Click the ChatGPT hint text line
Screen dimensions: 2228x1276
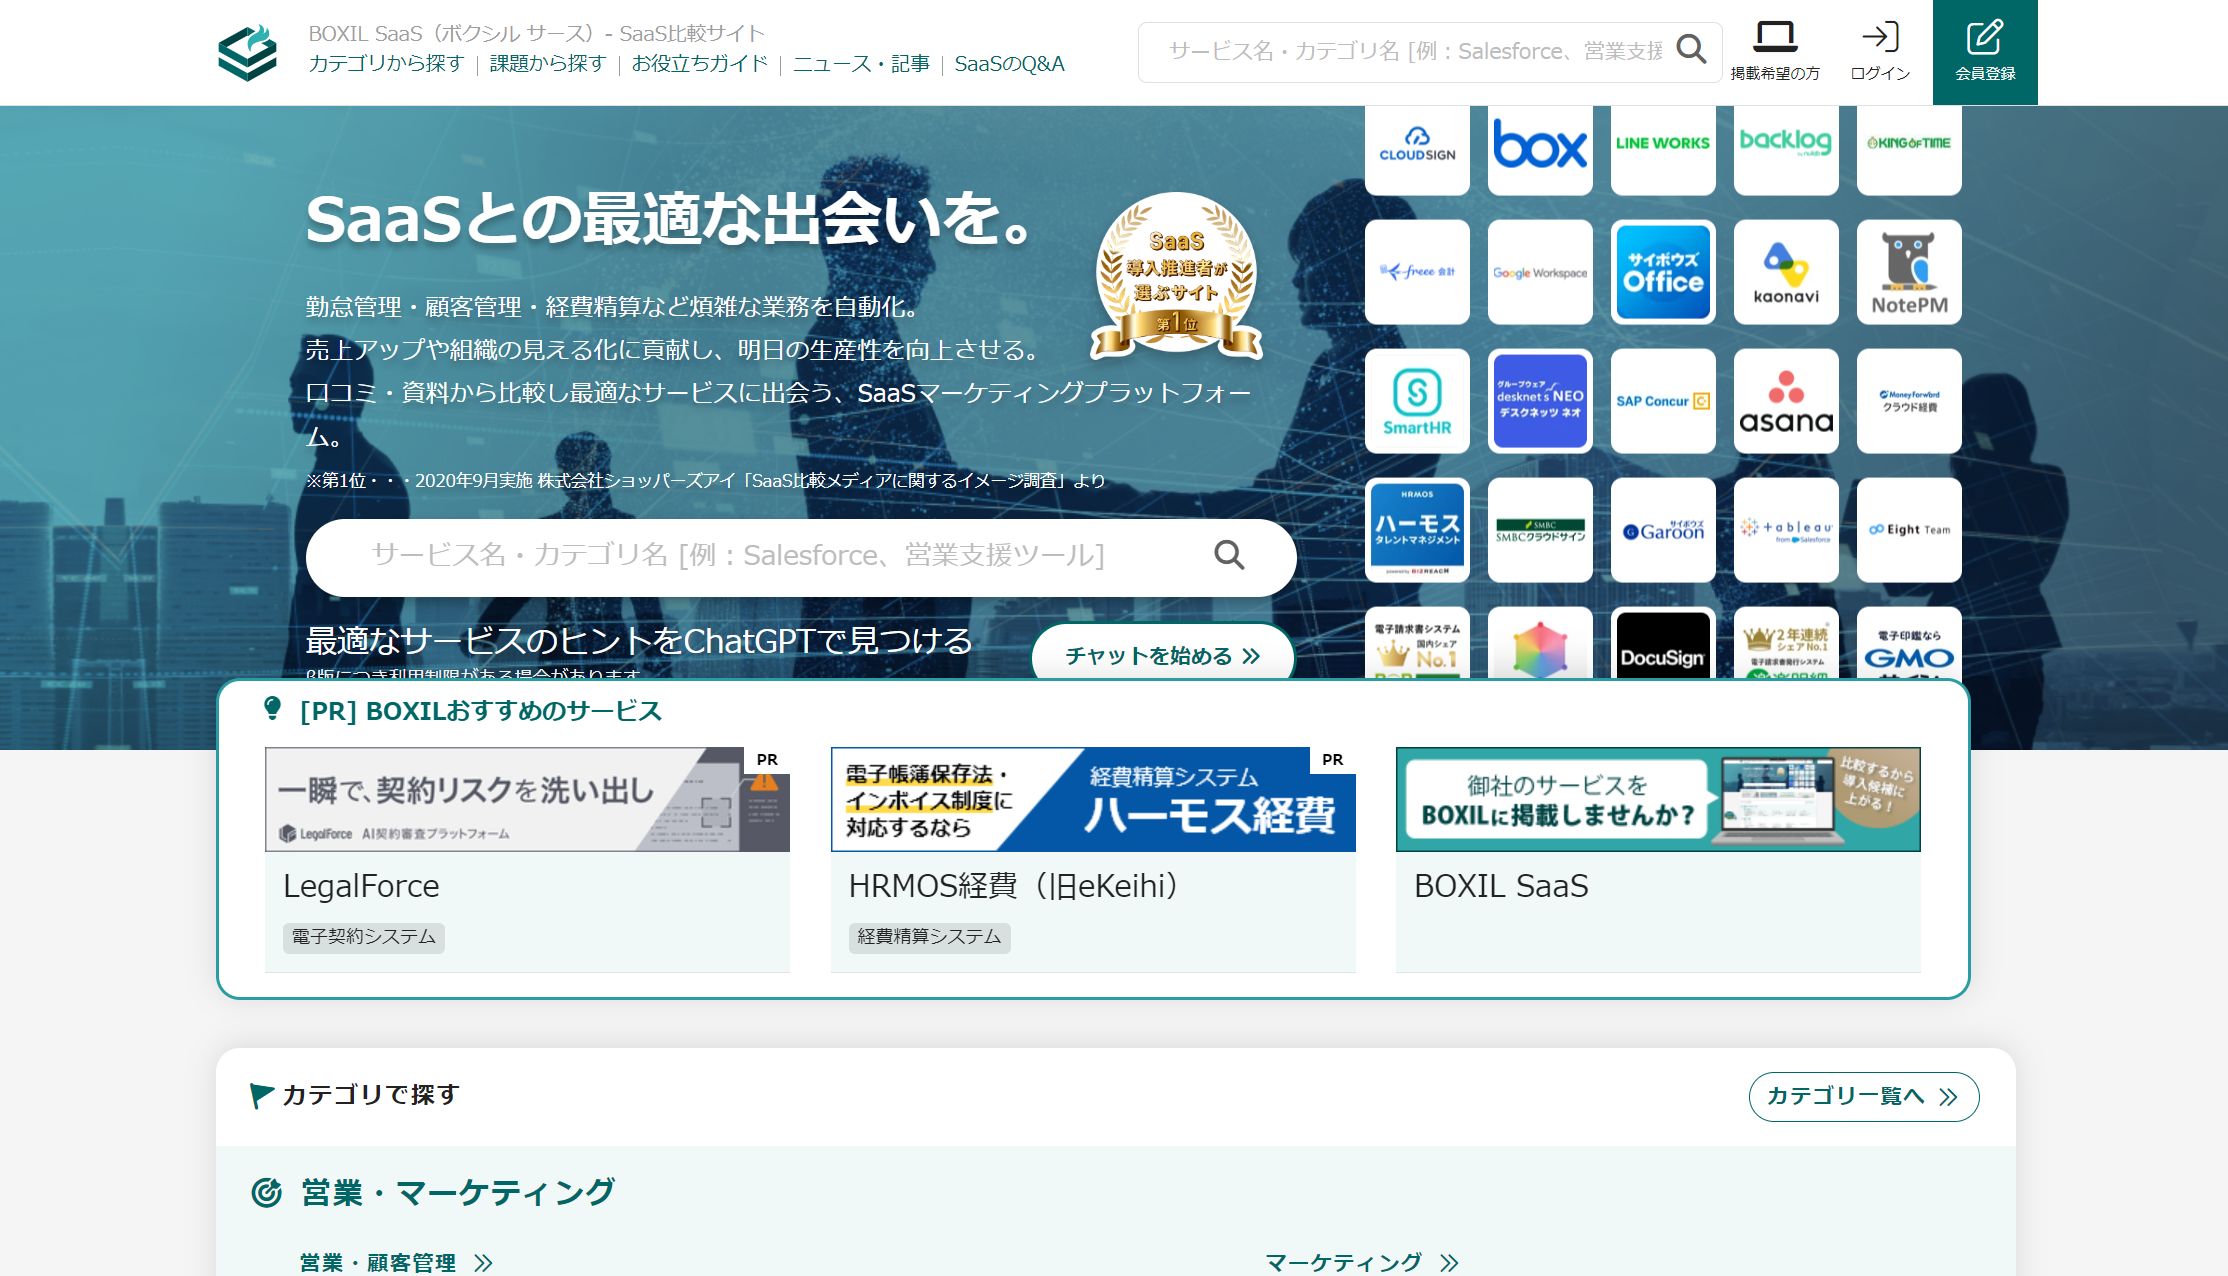point(639,641)
